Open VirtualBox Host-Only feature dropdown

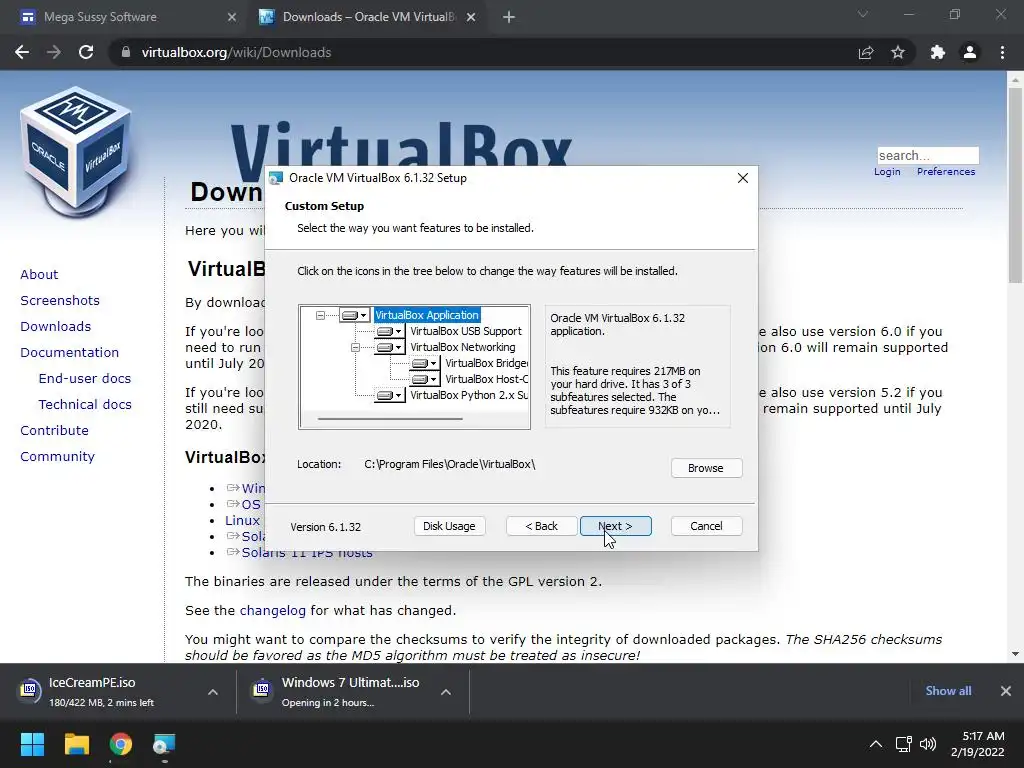click(x=425, y=379)
